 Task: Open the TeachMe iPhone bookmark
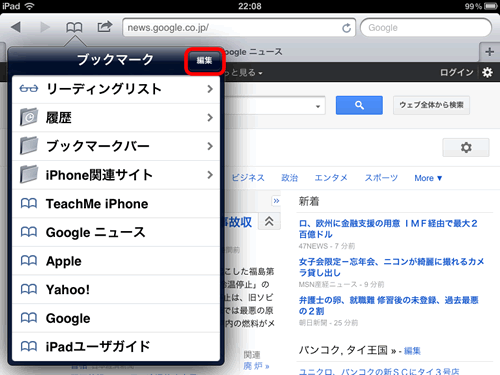click(x=116, y=204)
